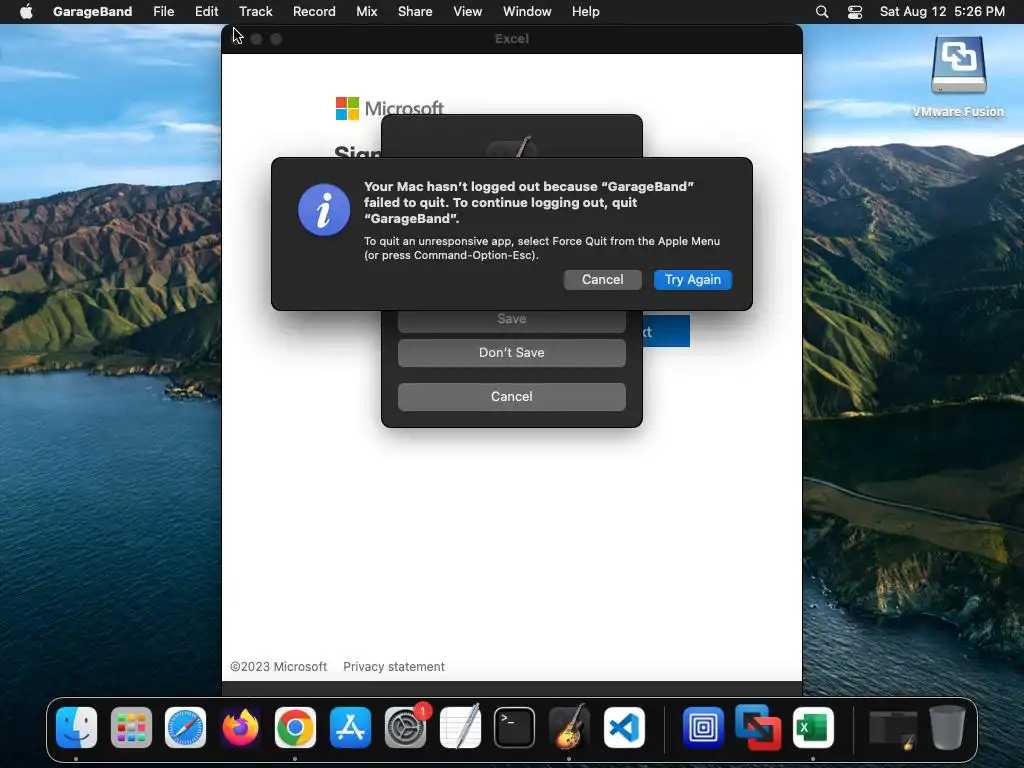
Task: Open Control Center in the menu bar
Action: [x=855, y=12]
